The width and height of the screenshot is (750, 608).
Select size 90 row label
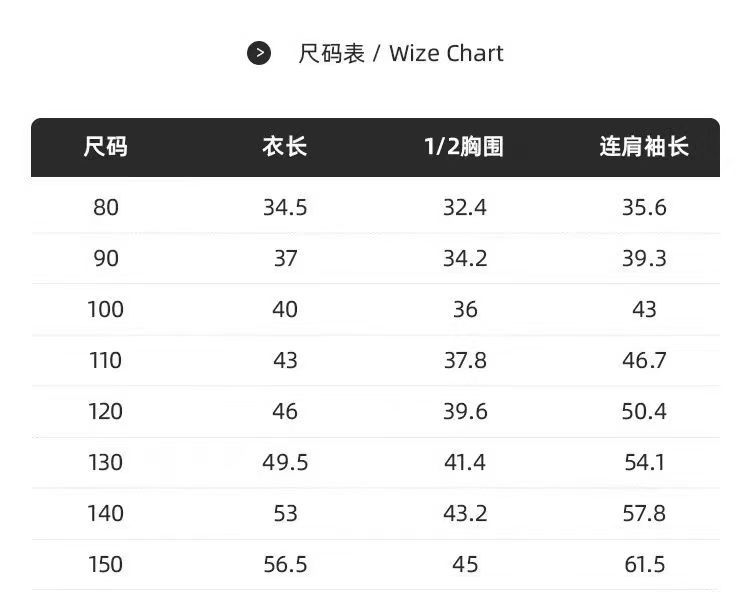pyautogui.click(x=105, y=259)
